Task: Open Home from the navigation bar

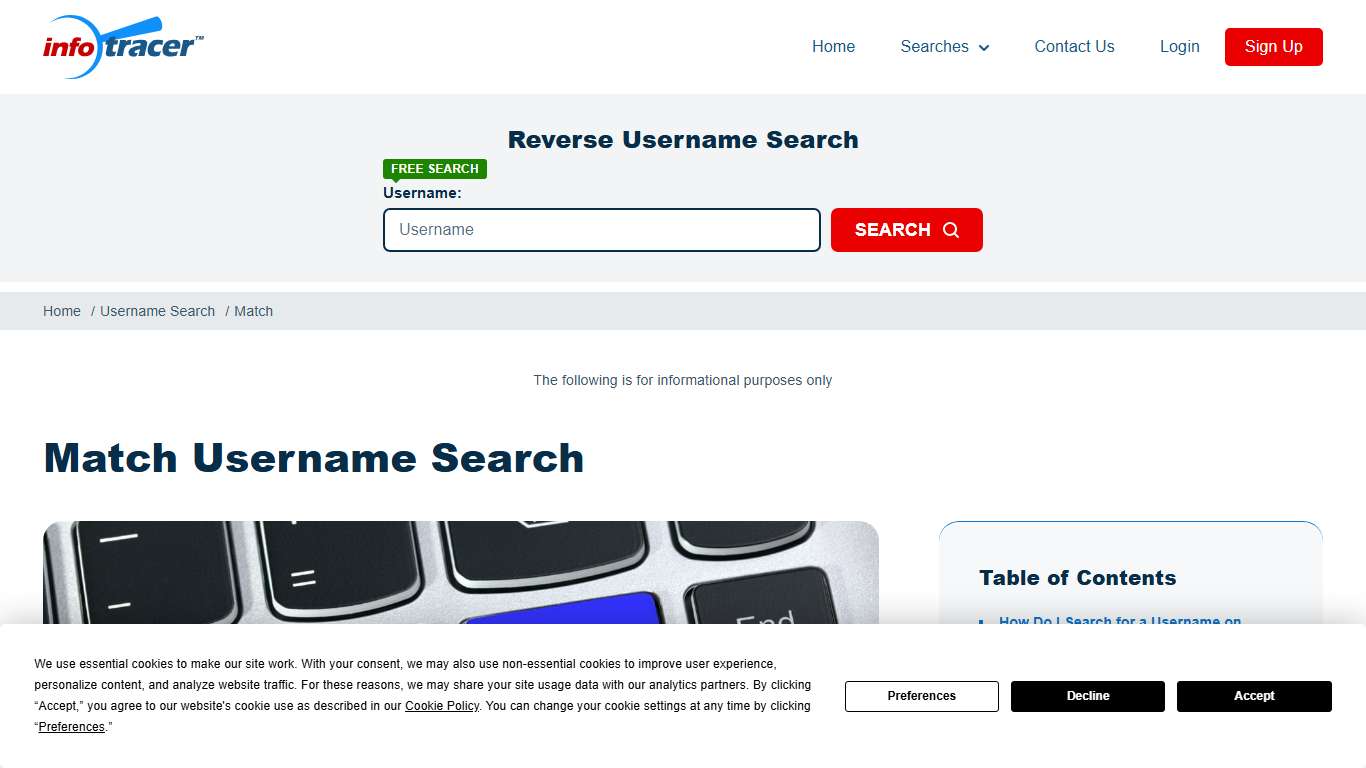Action: click(x=833, y=46)
